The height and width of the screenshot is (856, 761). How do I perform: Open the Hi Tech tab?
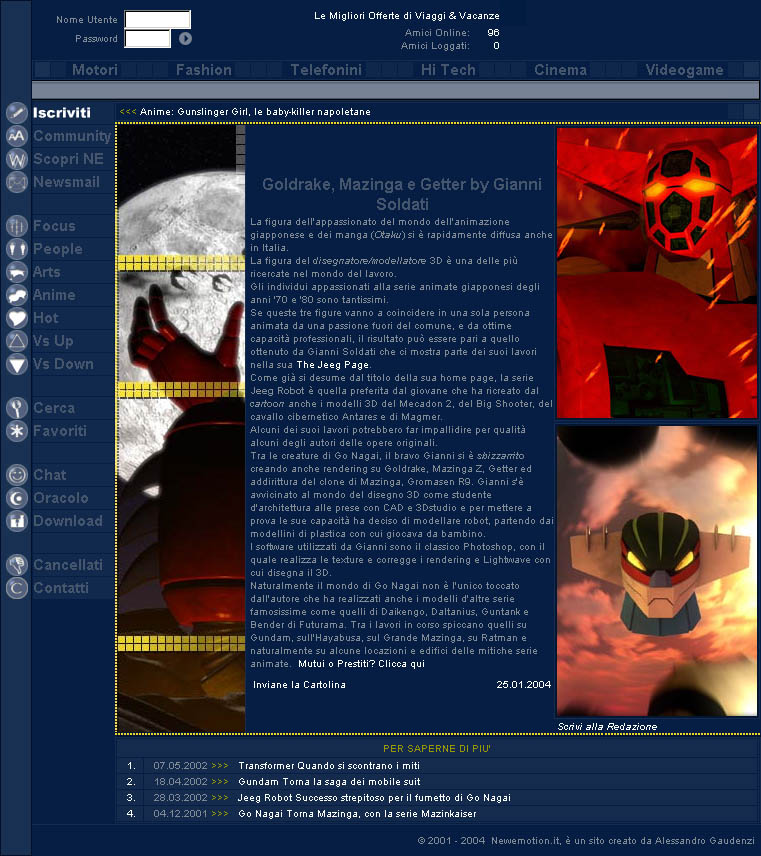[x=448, y=70]
